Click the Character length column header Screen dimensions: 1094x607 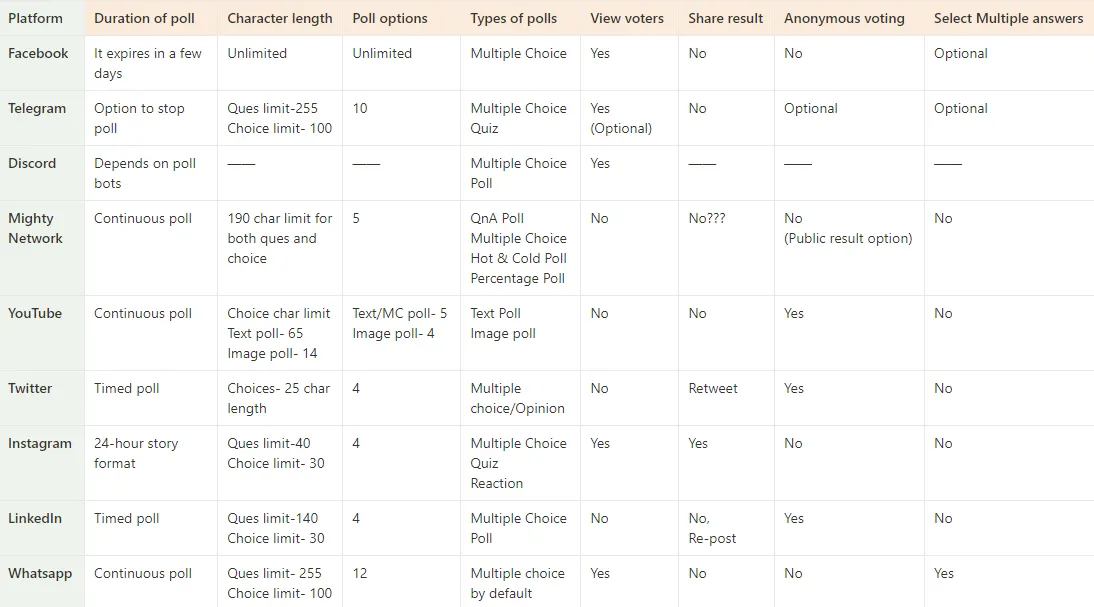[x=280, y=18]
